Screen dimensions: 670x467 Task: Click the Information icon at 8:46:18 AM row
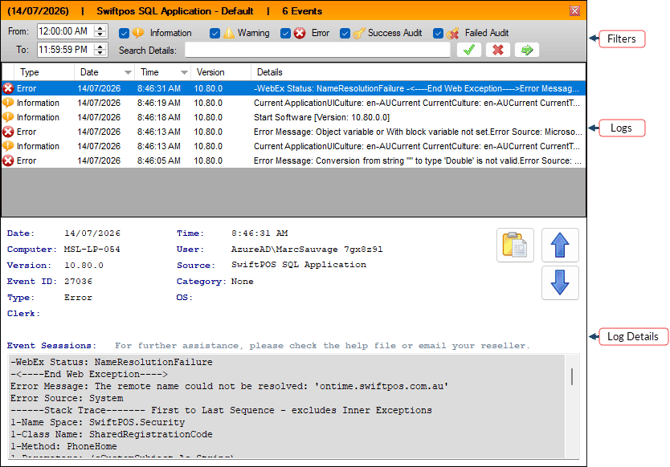tap(8, 117)
